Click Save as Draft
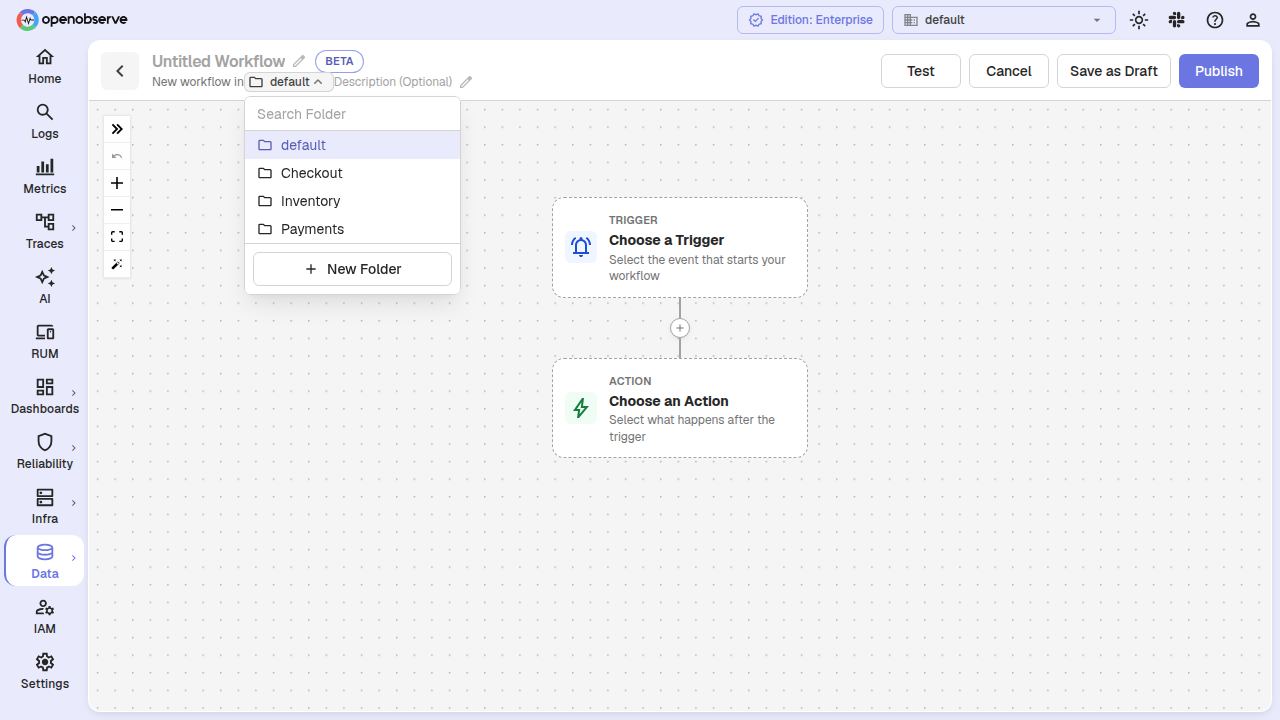Screen dimensions: 1280x720 click(x=1114, y=71)
